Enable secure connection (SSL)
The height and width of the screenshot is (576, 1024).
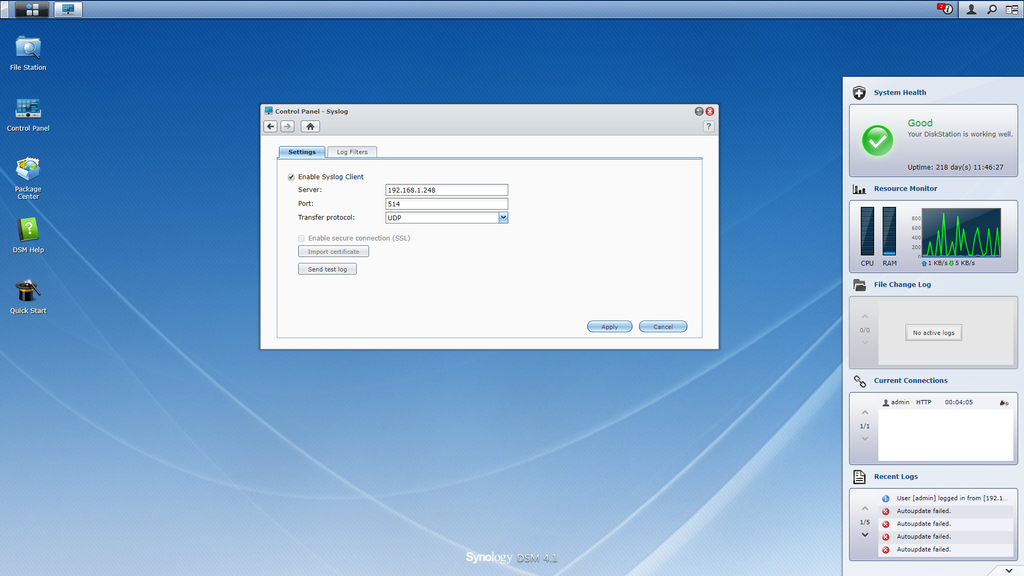(x=301, y=238)
